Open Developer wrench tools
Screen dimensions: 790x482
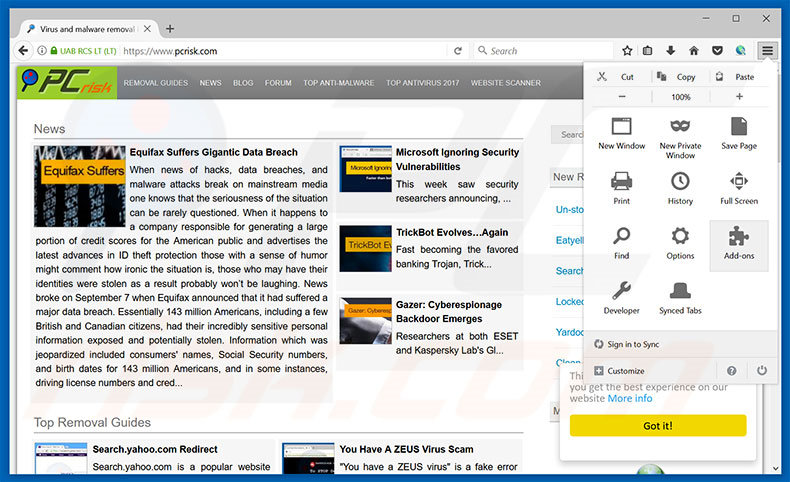(x=621, y=300)
